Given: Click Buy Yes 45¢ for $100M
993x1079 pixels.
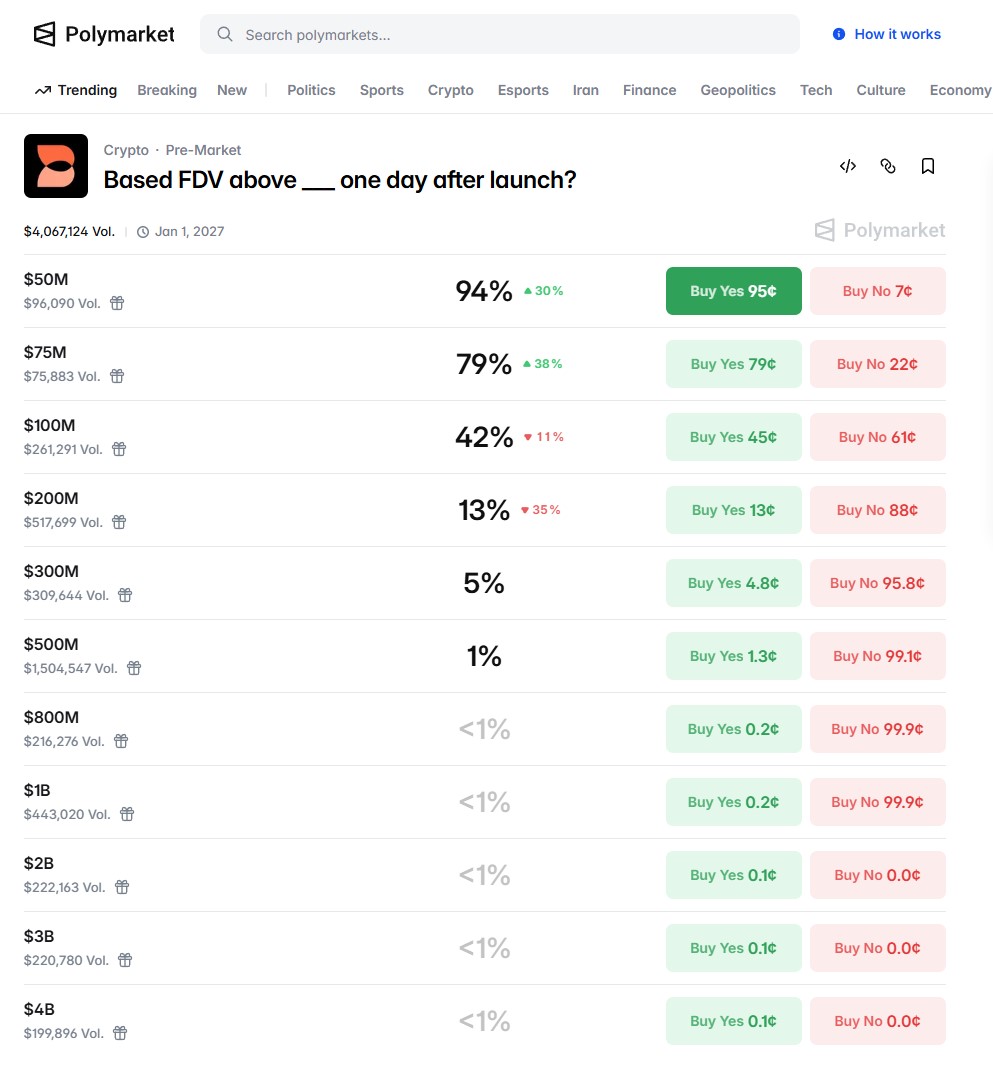Looking at the screenshot, I should [733, 437].
